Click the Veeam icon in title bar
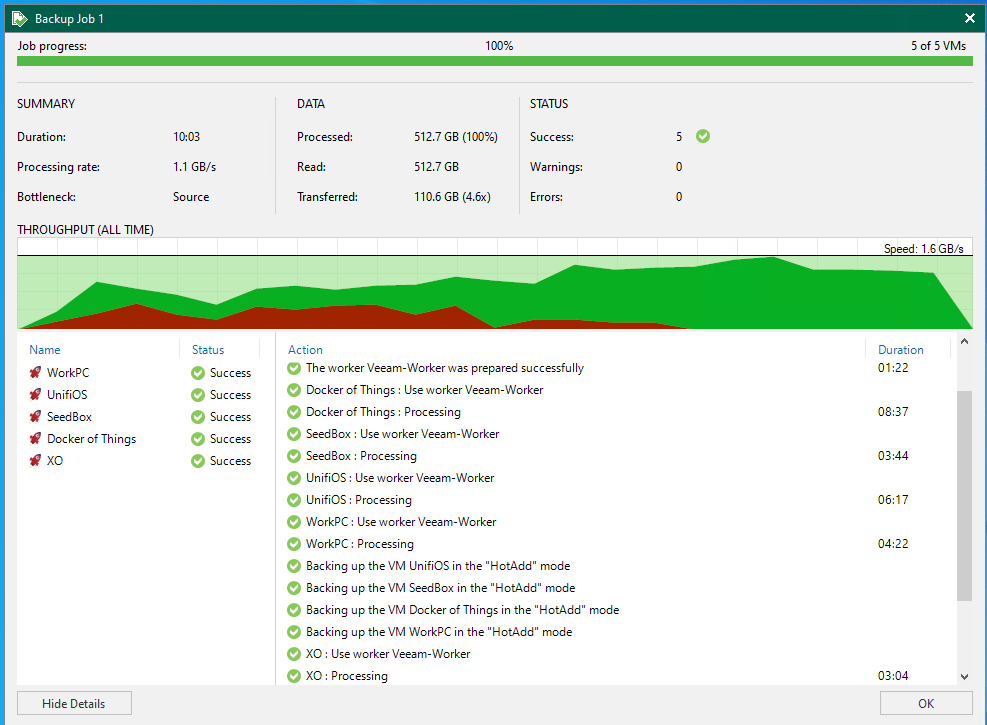 pyautogui.click(x=18, y=18)
